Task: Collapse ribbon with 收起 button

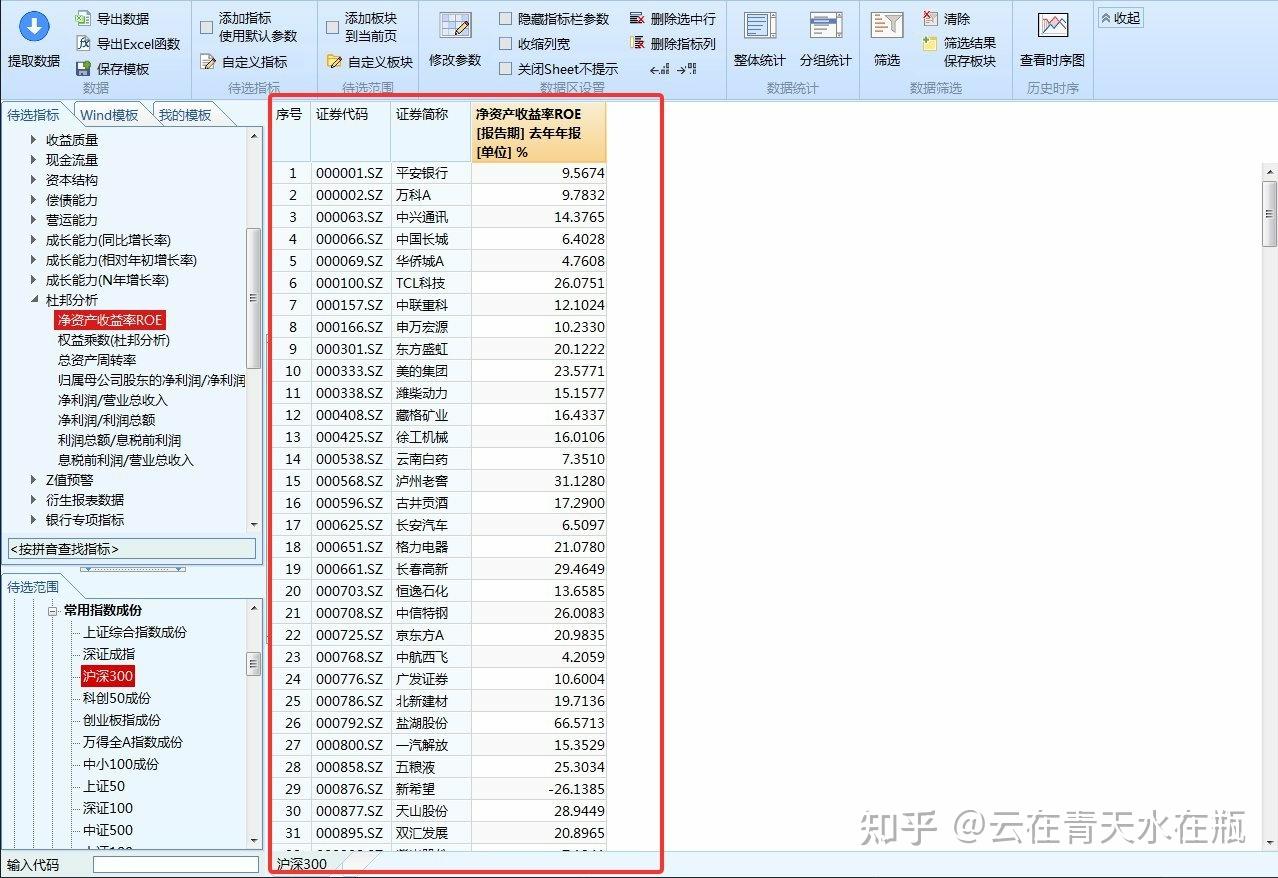Action: click(1120, 18)
